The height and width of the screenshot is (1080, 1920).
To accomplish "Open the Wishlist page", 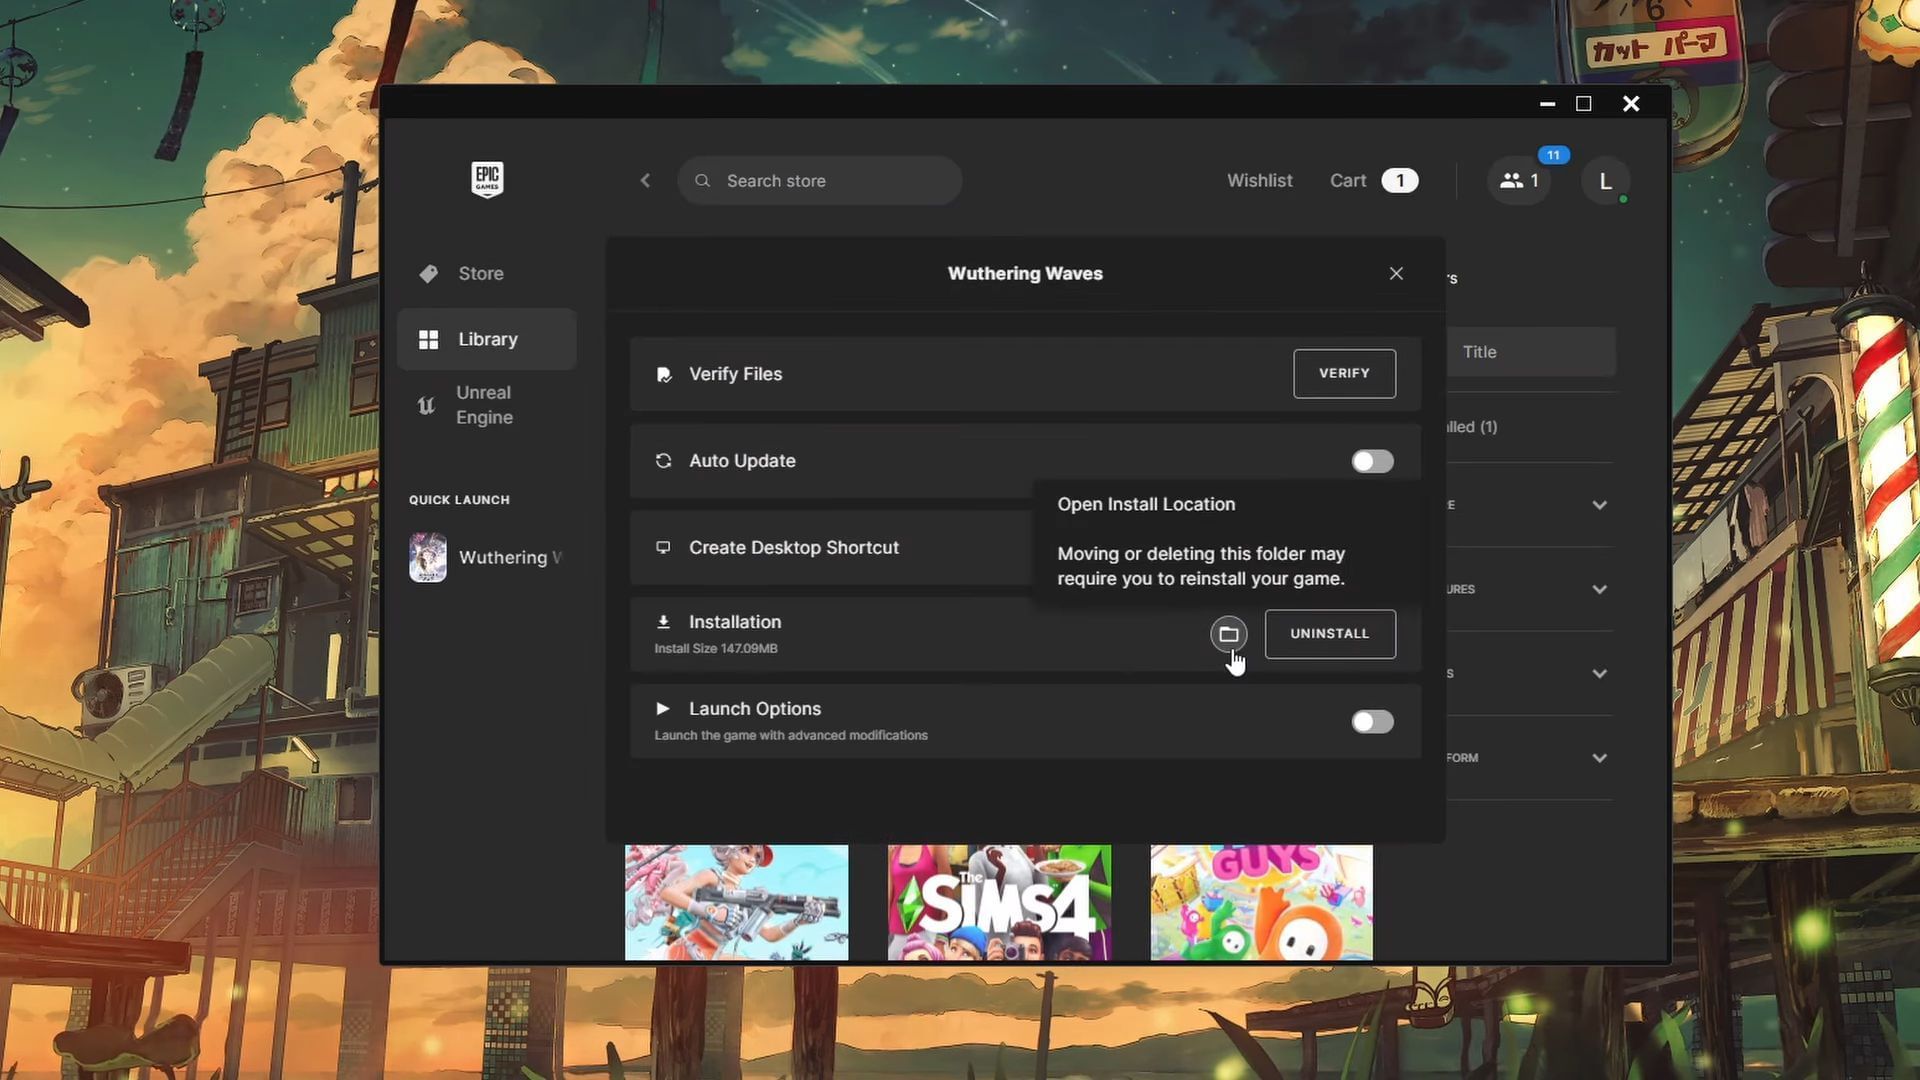I will tap(1260, 180).
